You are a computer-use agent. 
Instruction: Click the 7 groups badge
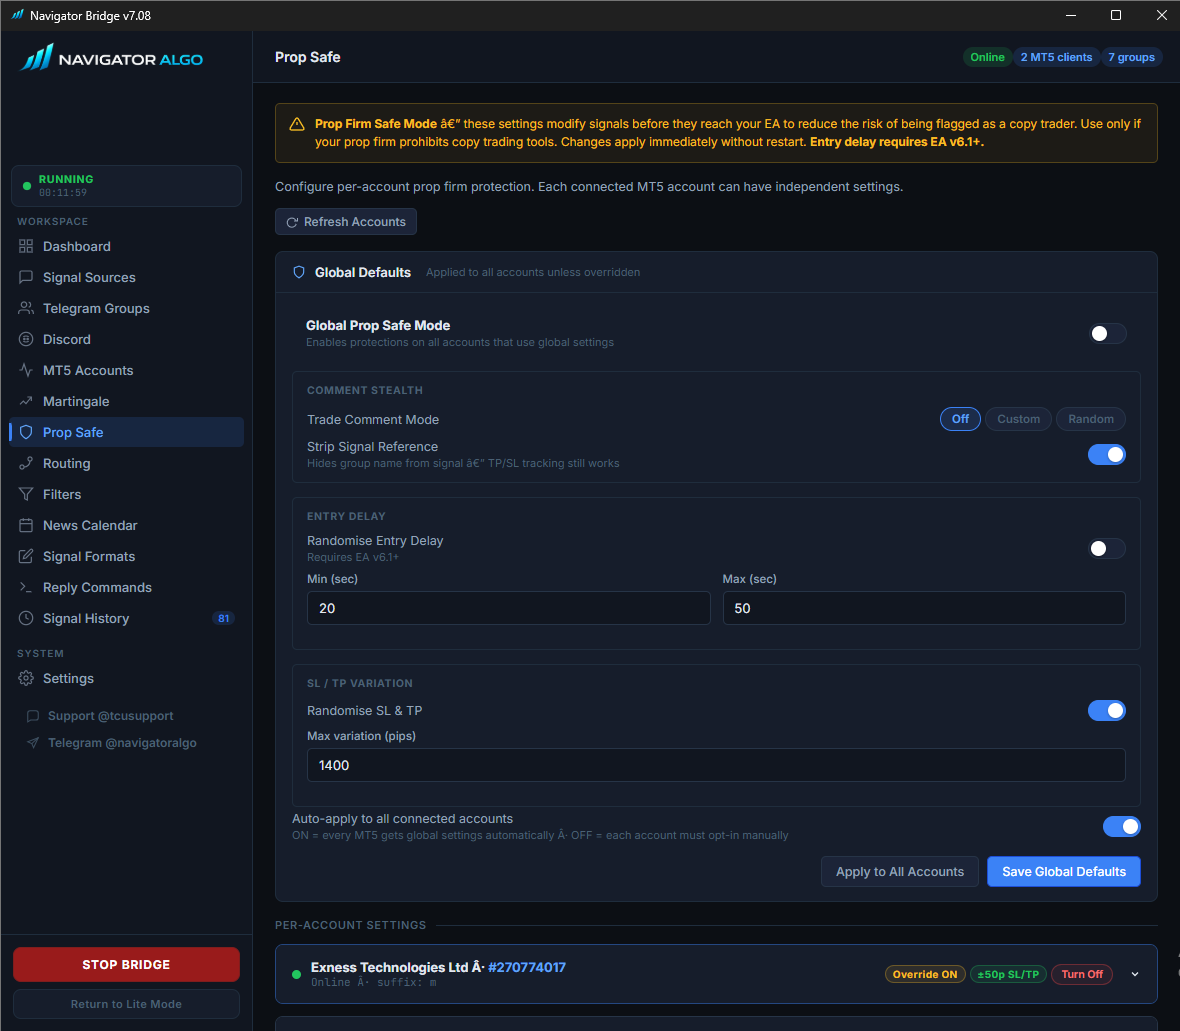pyautogui.click(x=1131, y=57)
